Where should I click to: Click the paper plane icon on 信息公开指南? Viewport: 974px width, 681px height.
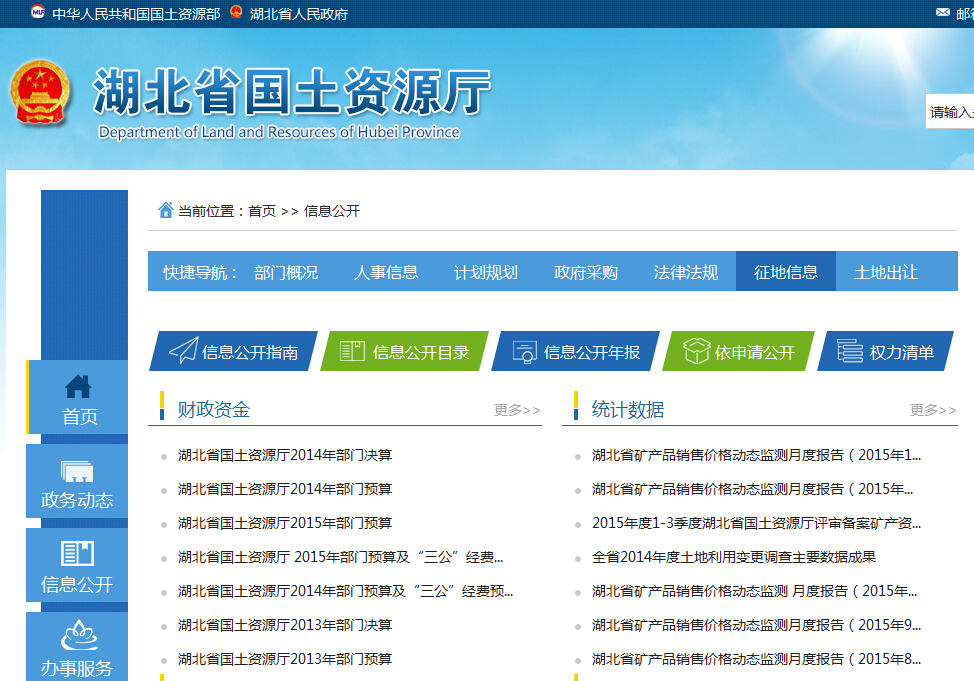point(183,351)
